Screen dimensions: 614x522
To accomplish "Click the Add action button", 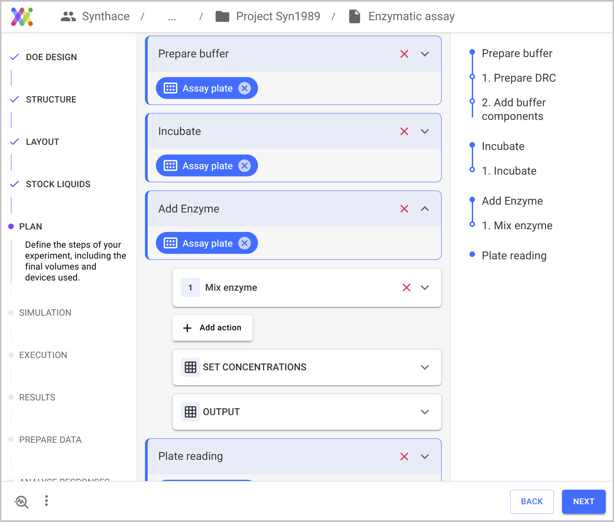I will tap(212, 328).
